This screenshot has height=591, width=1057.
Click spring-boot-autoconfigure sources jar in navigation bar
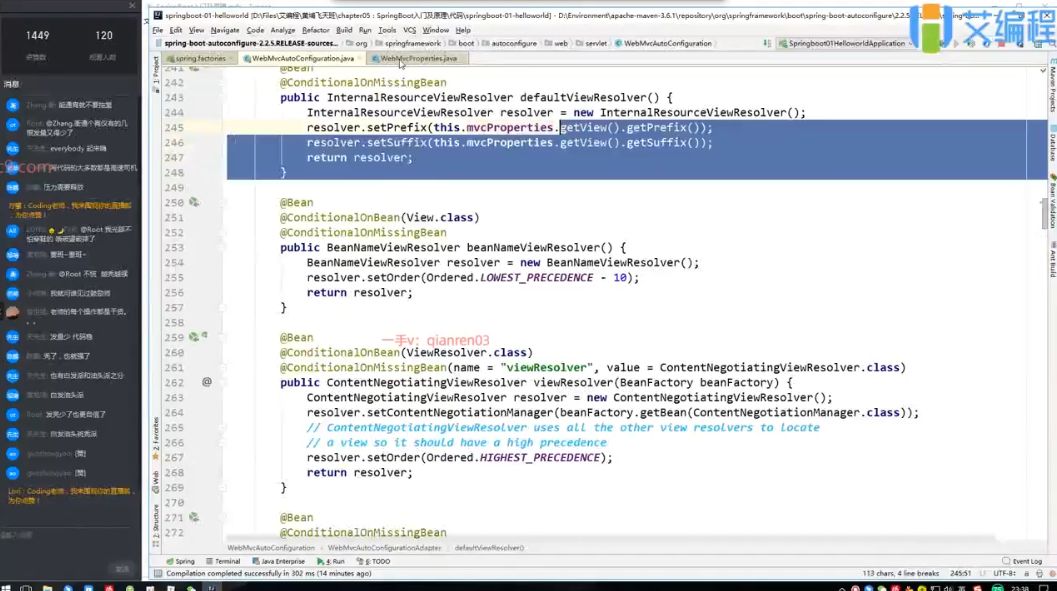pyautogui.click(x=247, y=43)
